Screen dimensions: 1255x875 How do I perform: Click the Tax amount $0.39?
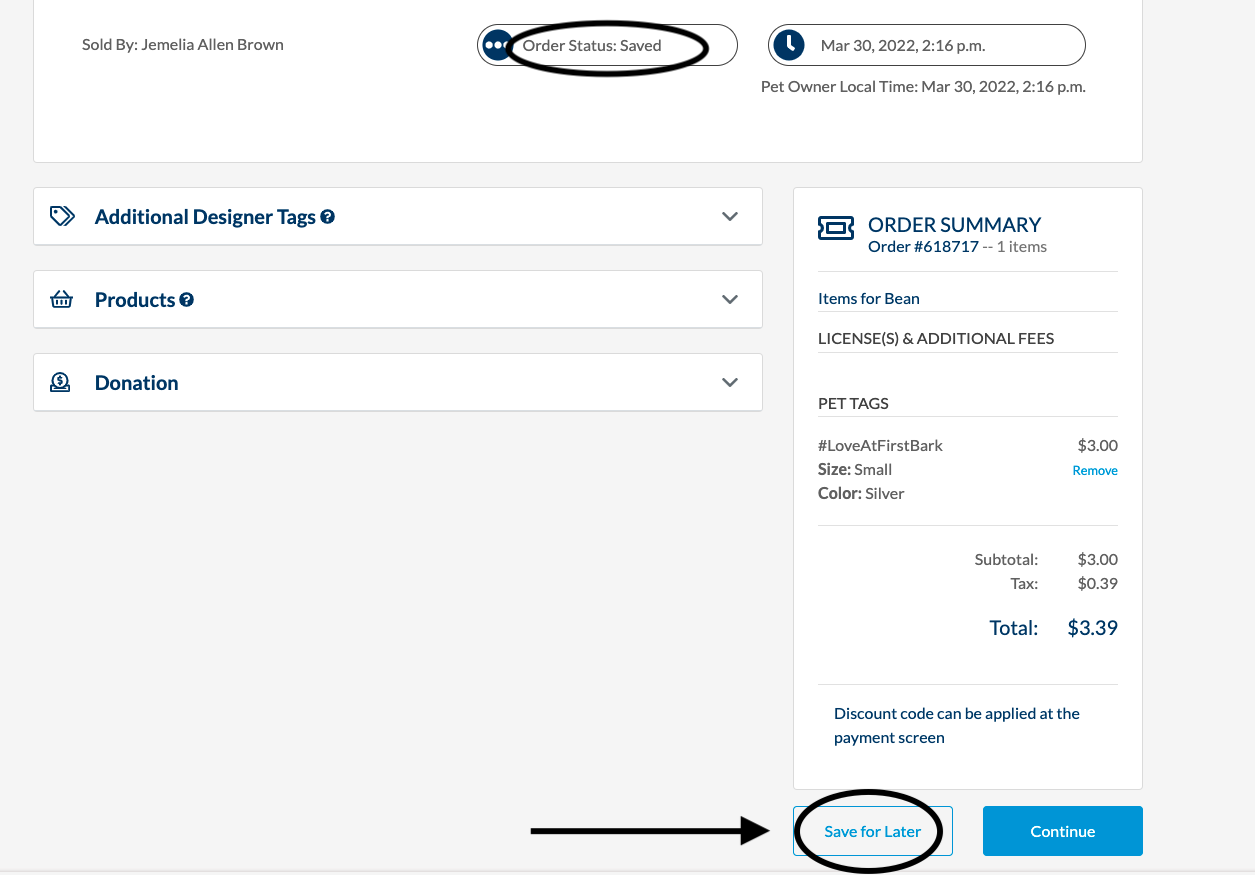1098,583
